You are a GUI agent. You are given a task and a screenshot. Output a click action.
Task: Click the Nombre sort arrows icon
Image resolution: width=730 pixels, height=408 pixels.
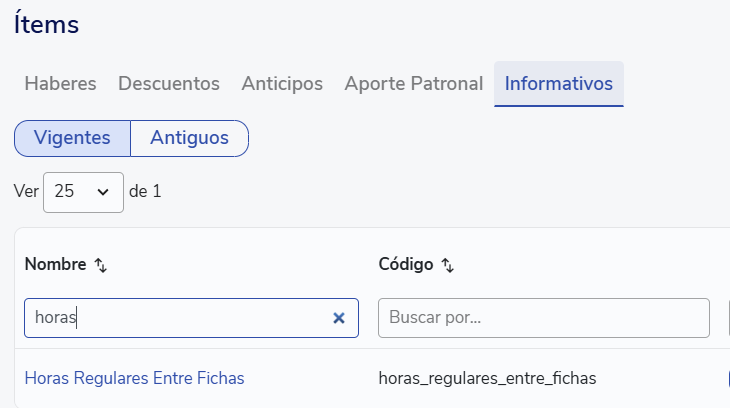100,265
